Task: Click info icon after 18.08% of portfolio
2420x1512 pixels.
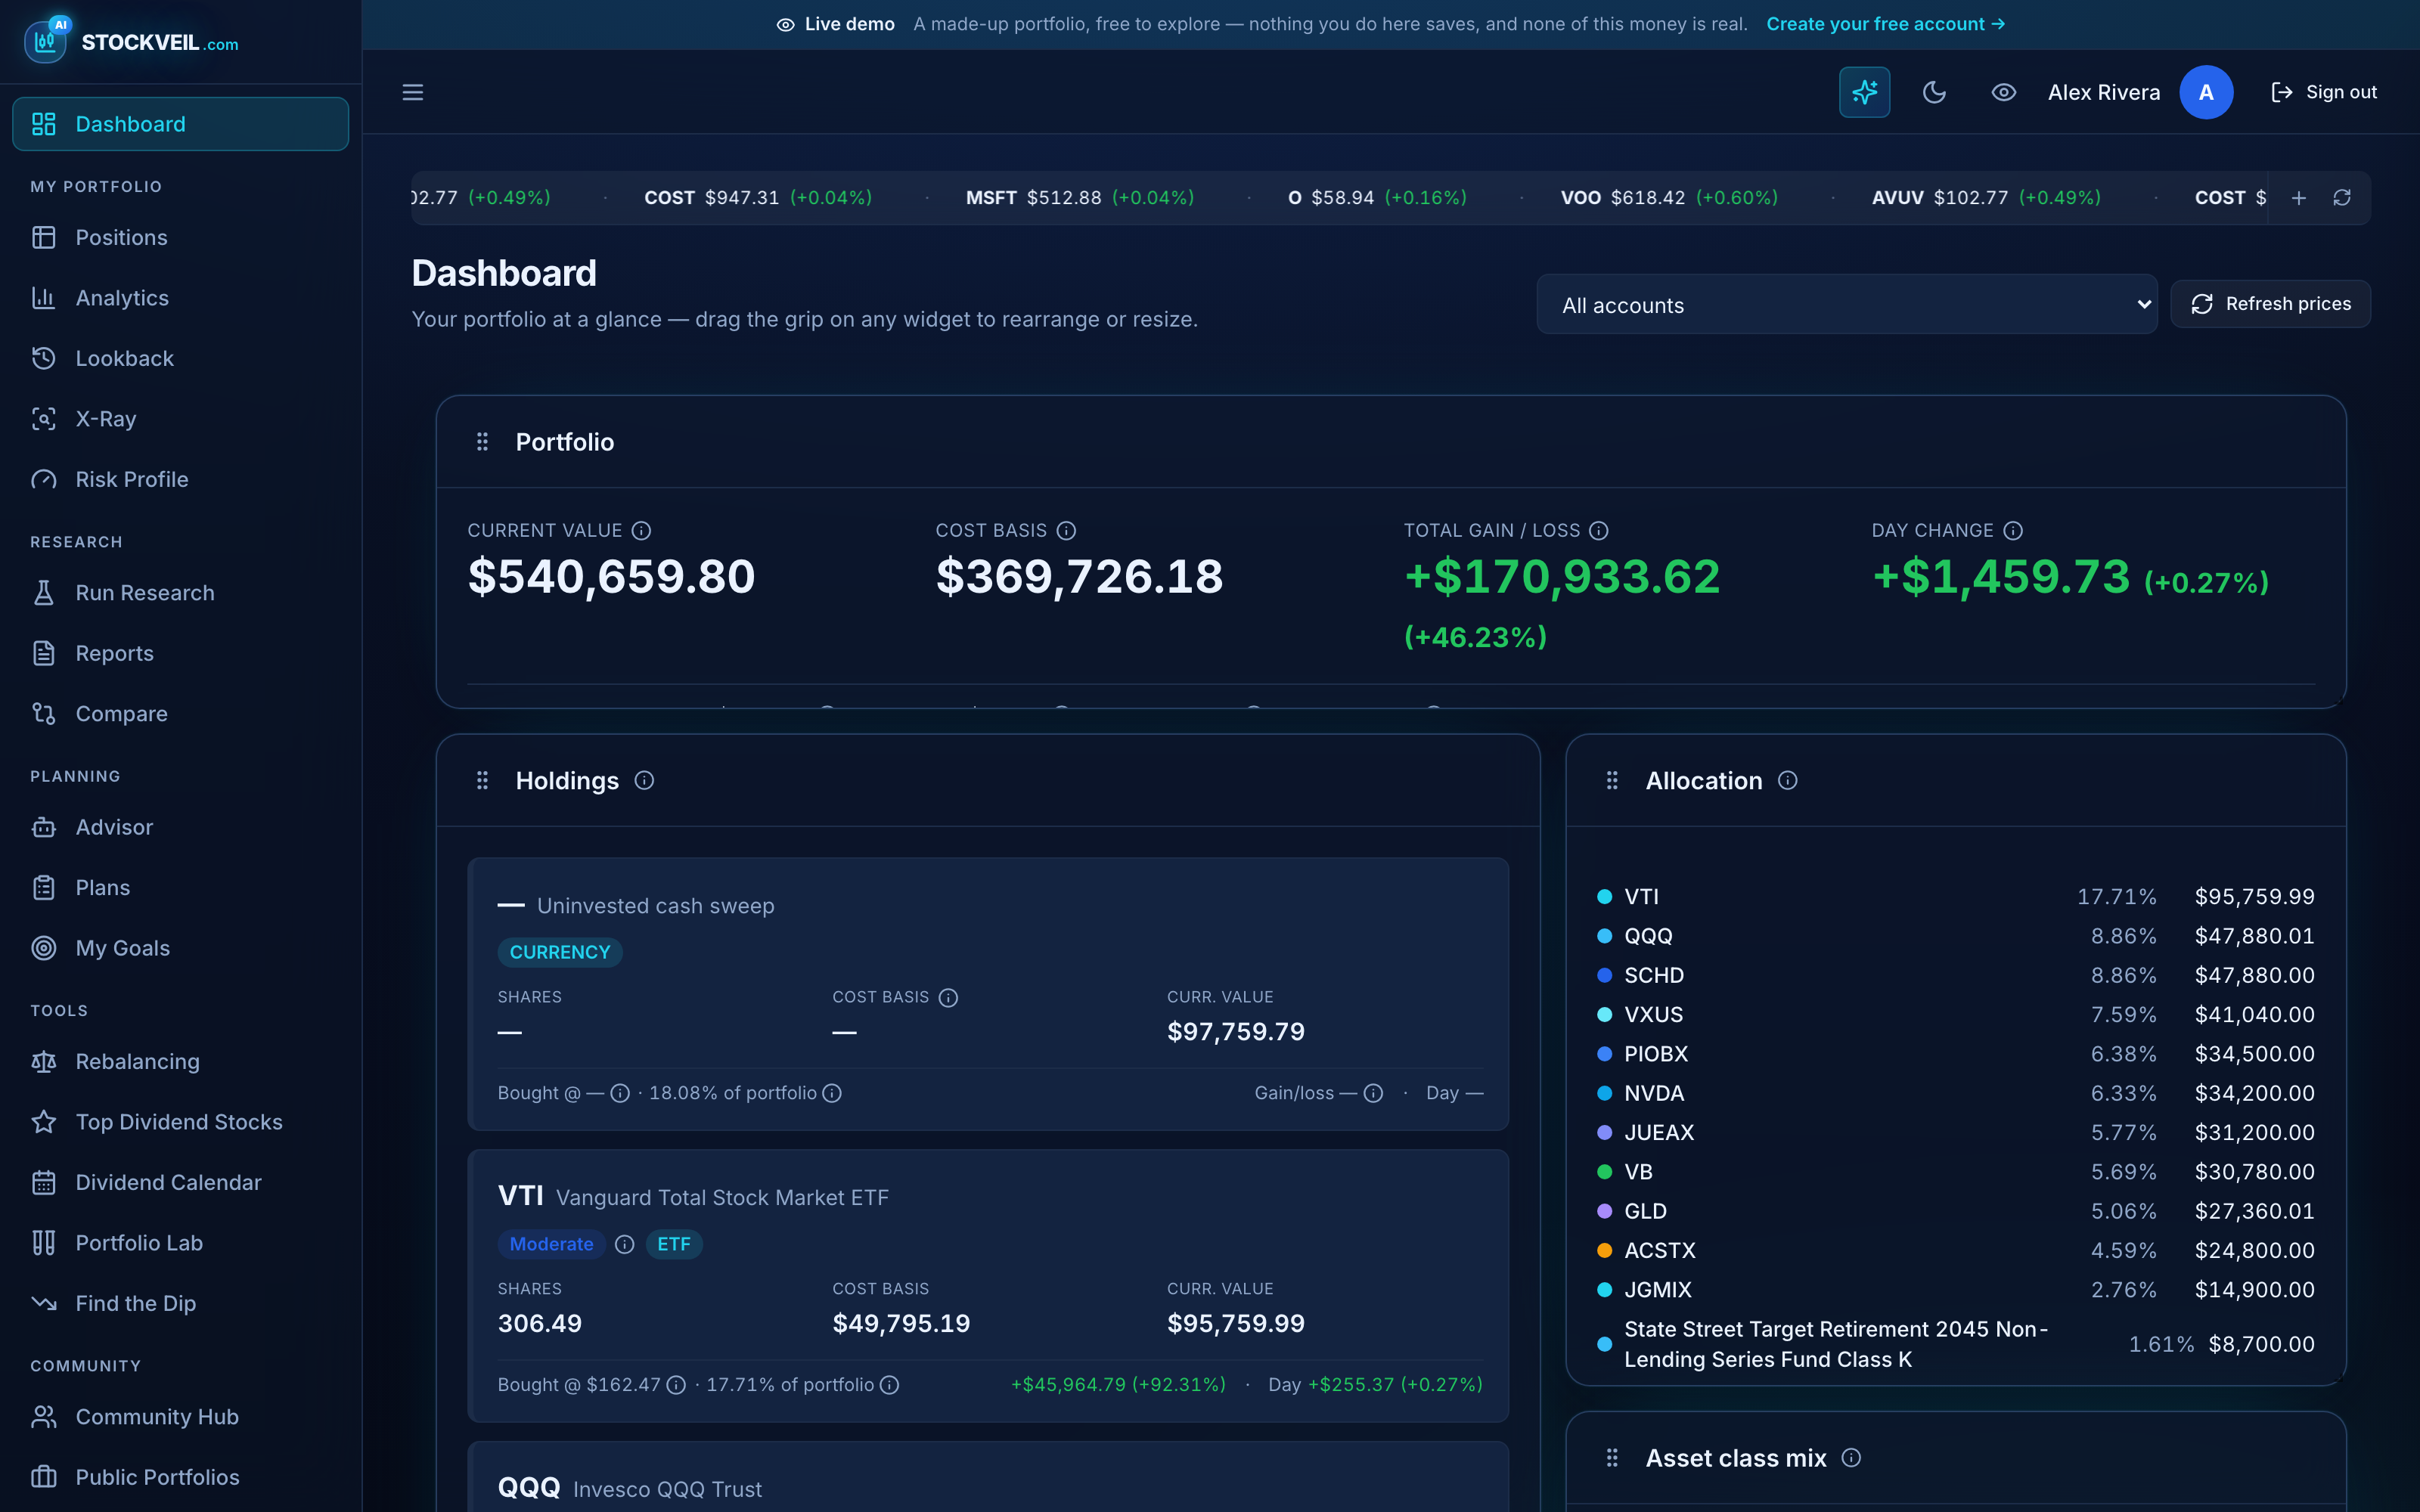Action: pyautogui.click(x=832, y=1093)
